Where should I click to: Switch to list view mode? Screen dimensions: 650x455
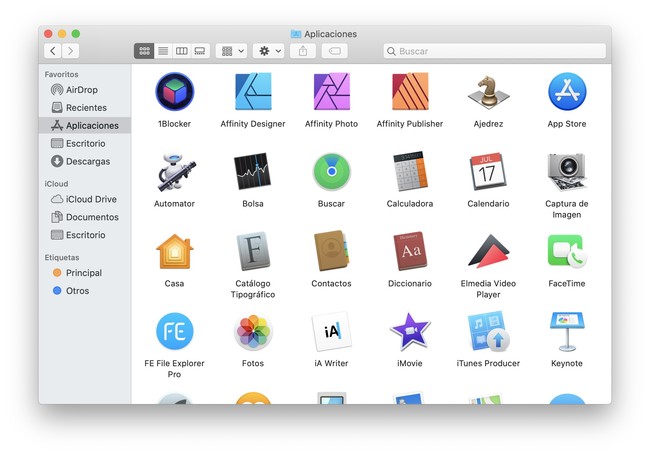click(x=163, y=51)
